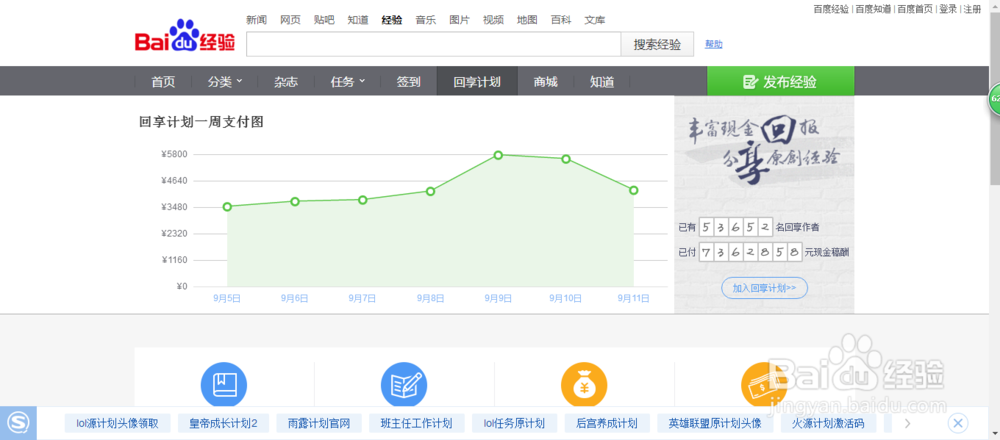Click the next arrow in suggestion bar

tap(907, 423)
